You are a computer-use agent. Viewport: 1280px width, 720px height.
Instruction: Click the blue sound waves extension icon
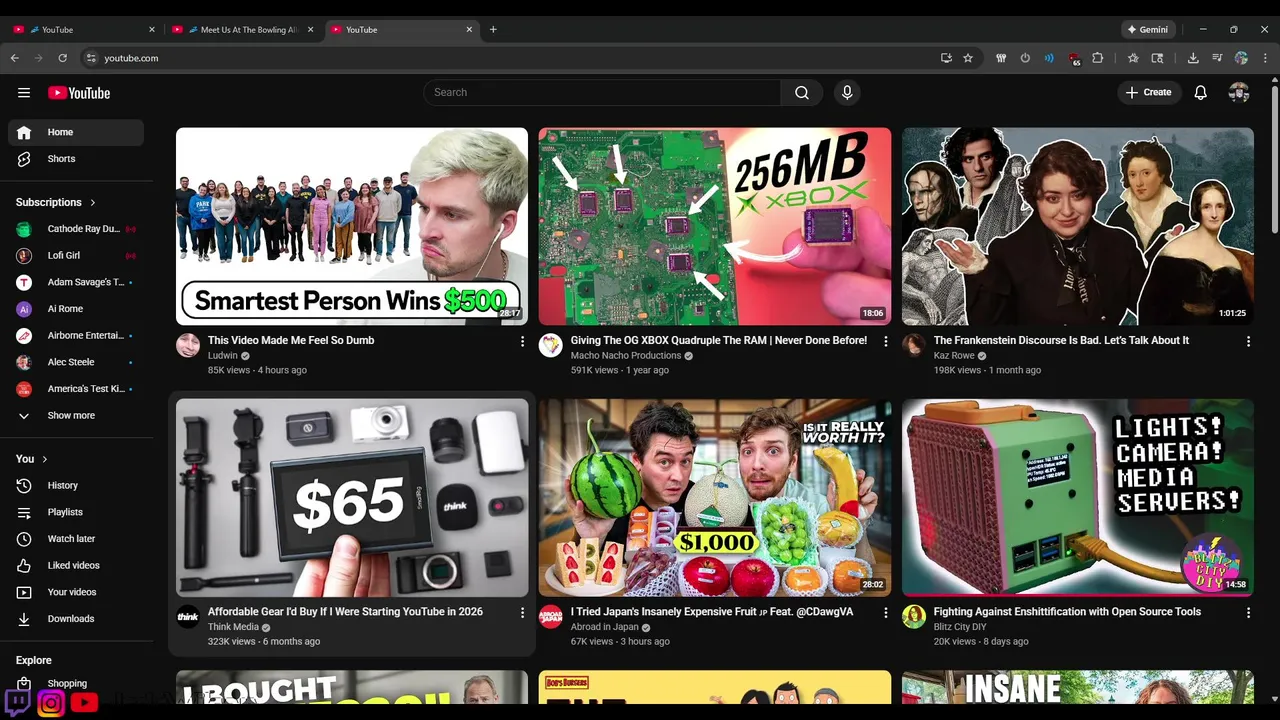1049,58
